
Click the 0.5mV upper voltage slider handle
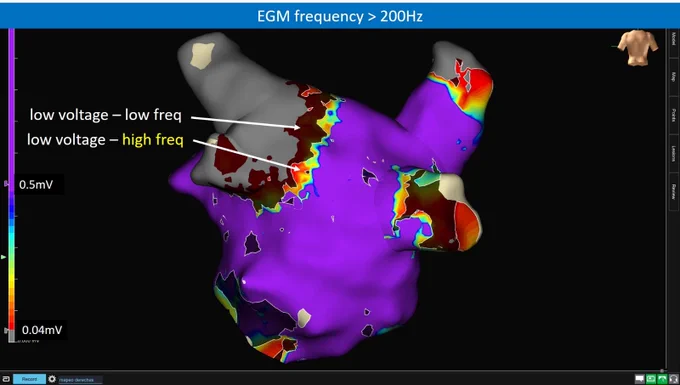pos(6,184)
